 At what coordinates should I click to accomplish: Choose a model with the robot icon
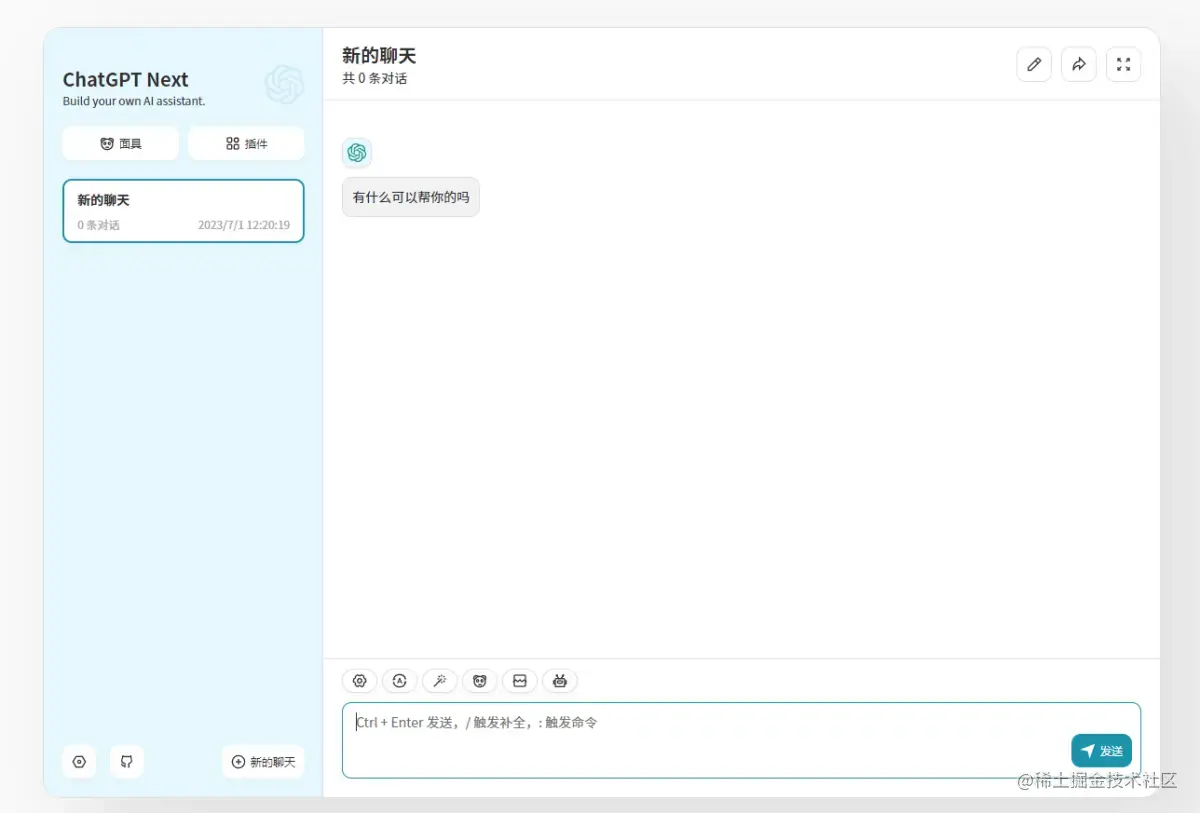point(560,681)
